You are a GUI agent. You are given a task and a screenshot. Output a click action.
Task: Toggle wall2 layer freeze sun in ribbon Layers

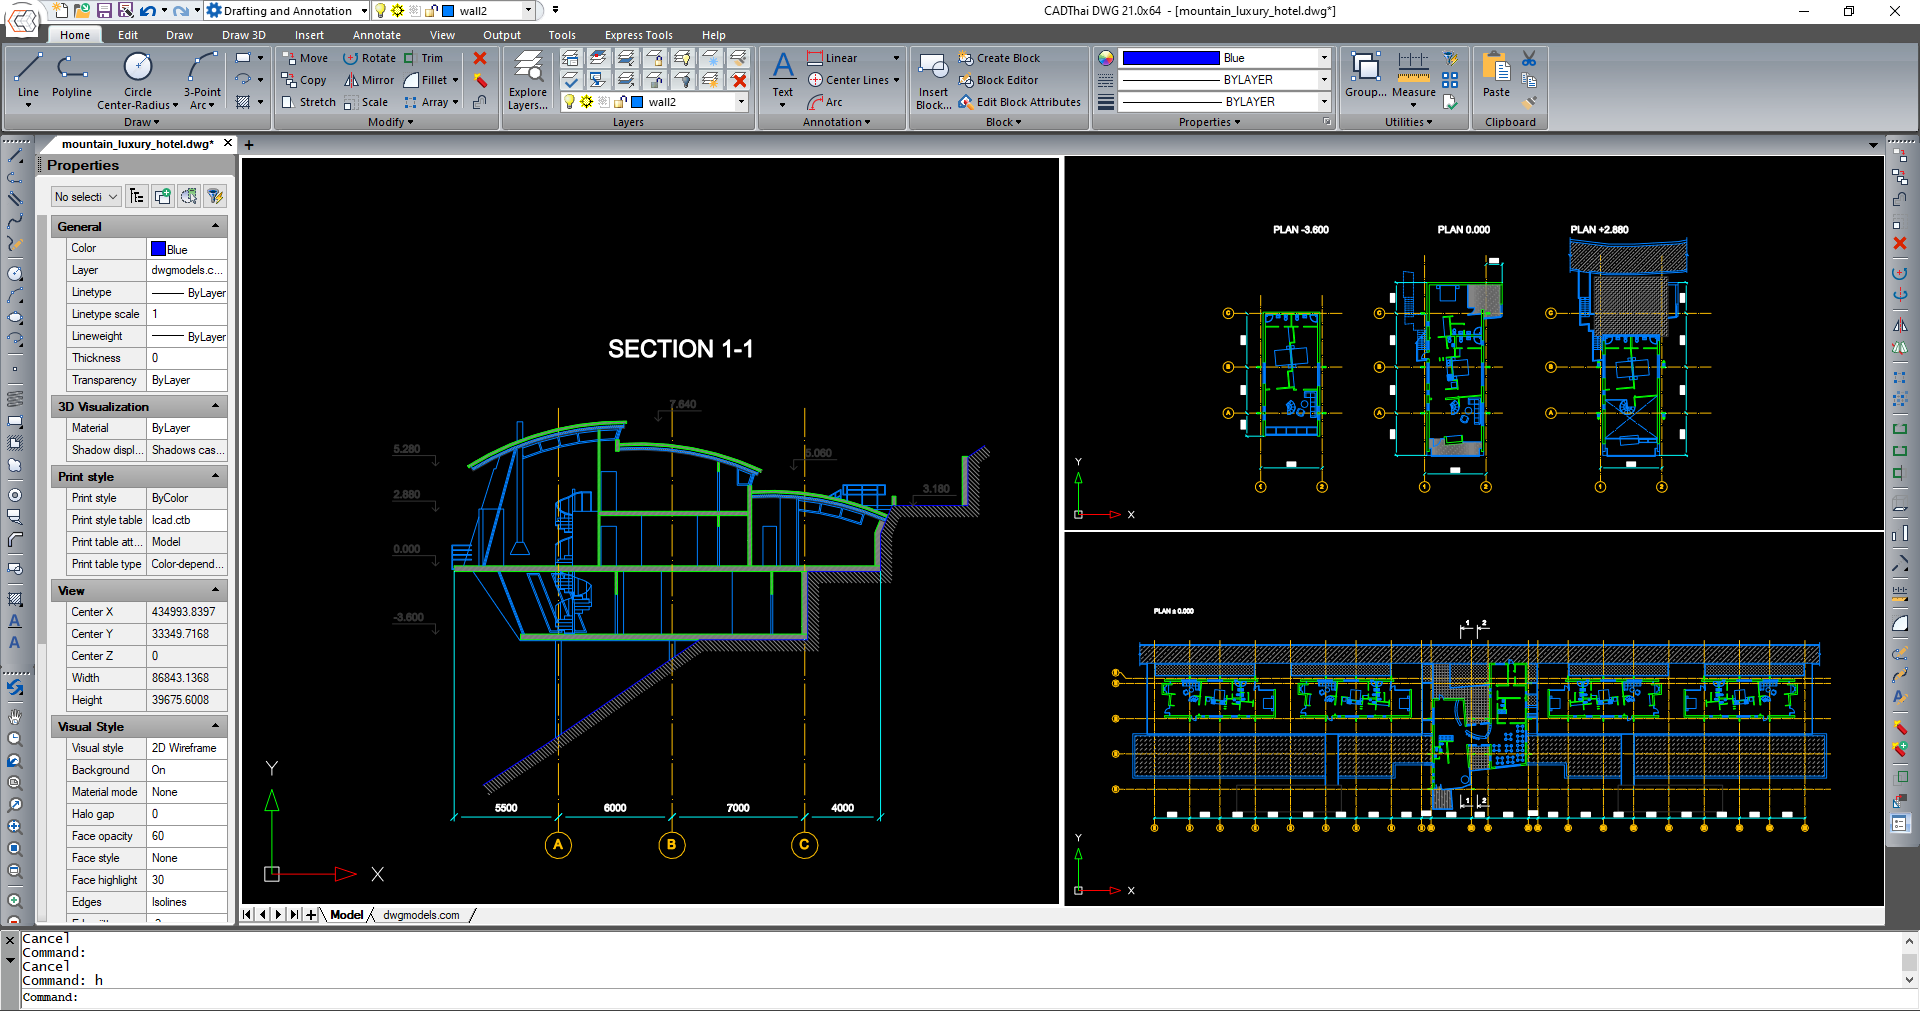(x=587, y=102)
